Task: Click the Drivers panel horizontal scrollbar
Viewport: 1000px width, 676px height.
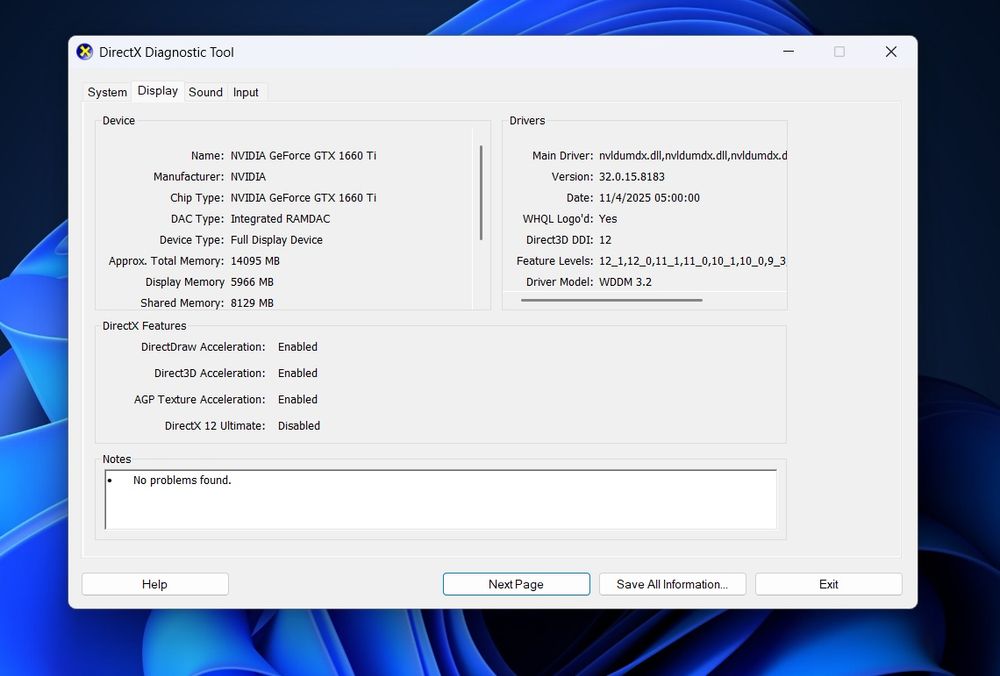Action: click(x=612, y=300)
